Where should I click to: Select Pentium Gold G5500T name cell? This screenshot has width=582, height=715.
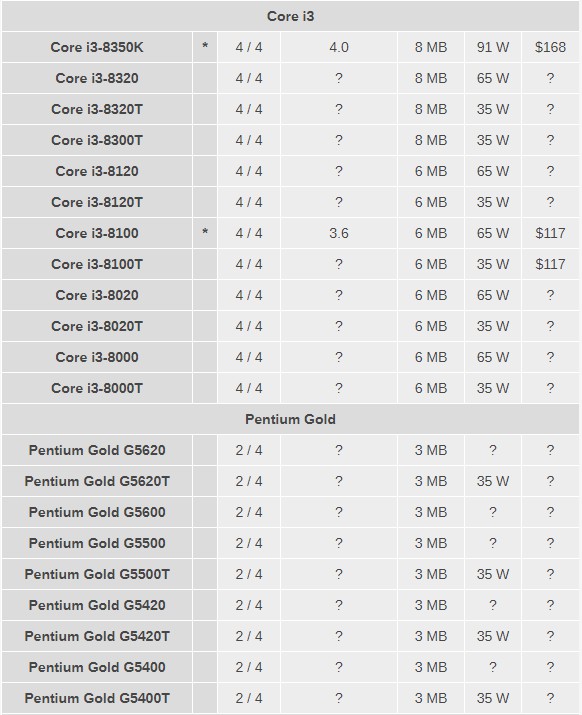pos(97,574)
